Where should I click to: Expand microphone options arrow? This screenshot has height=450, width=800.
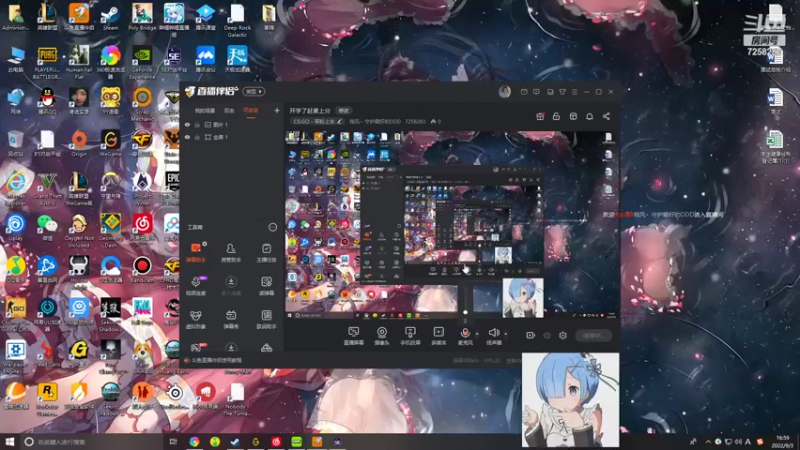[477, 334]
